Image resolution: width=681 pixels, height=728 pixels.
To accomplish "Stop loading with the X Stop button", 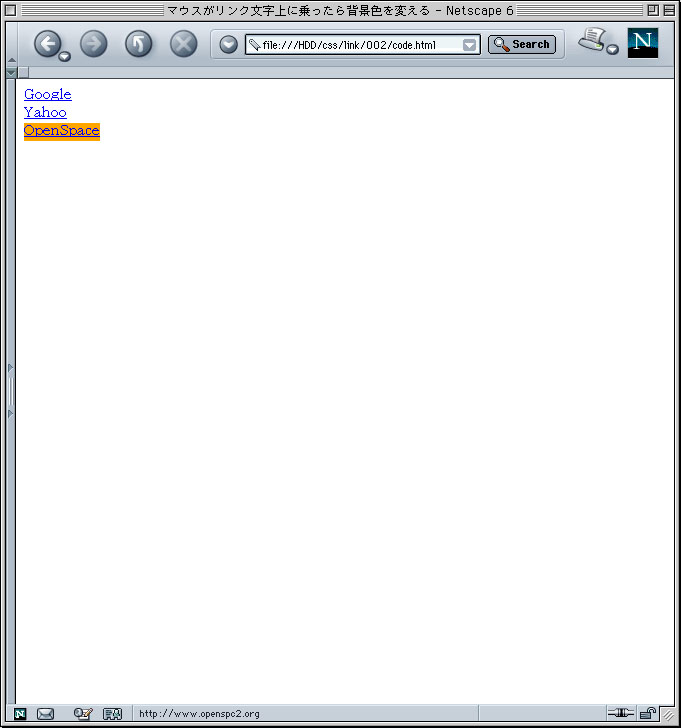I will click(183, 44).
